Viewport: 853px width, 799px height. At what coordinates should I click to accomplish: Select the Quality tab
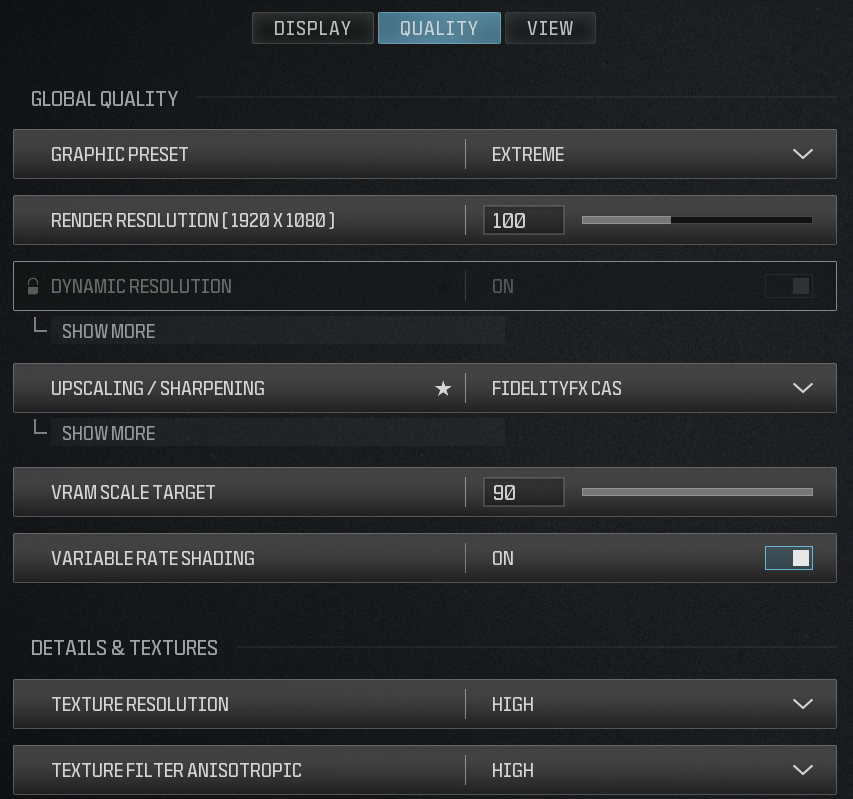click(x=439, y=28)
